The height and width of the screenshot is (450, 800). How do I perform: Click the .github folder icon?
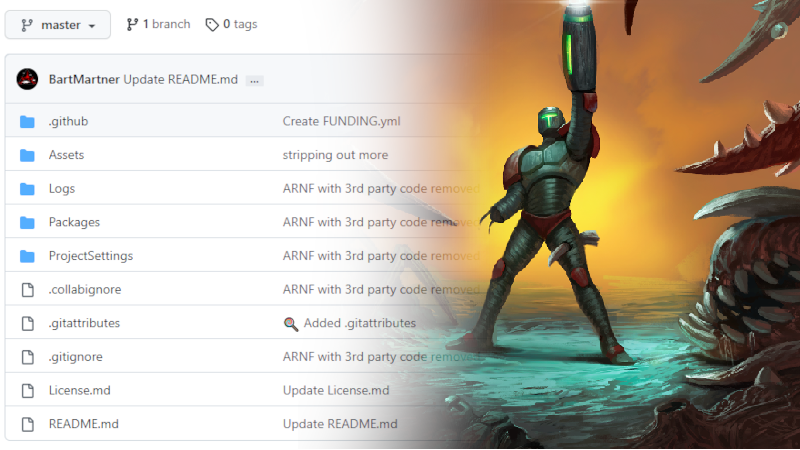(x=27, y=121)
